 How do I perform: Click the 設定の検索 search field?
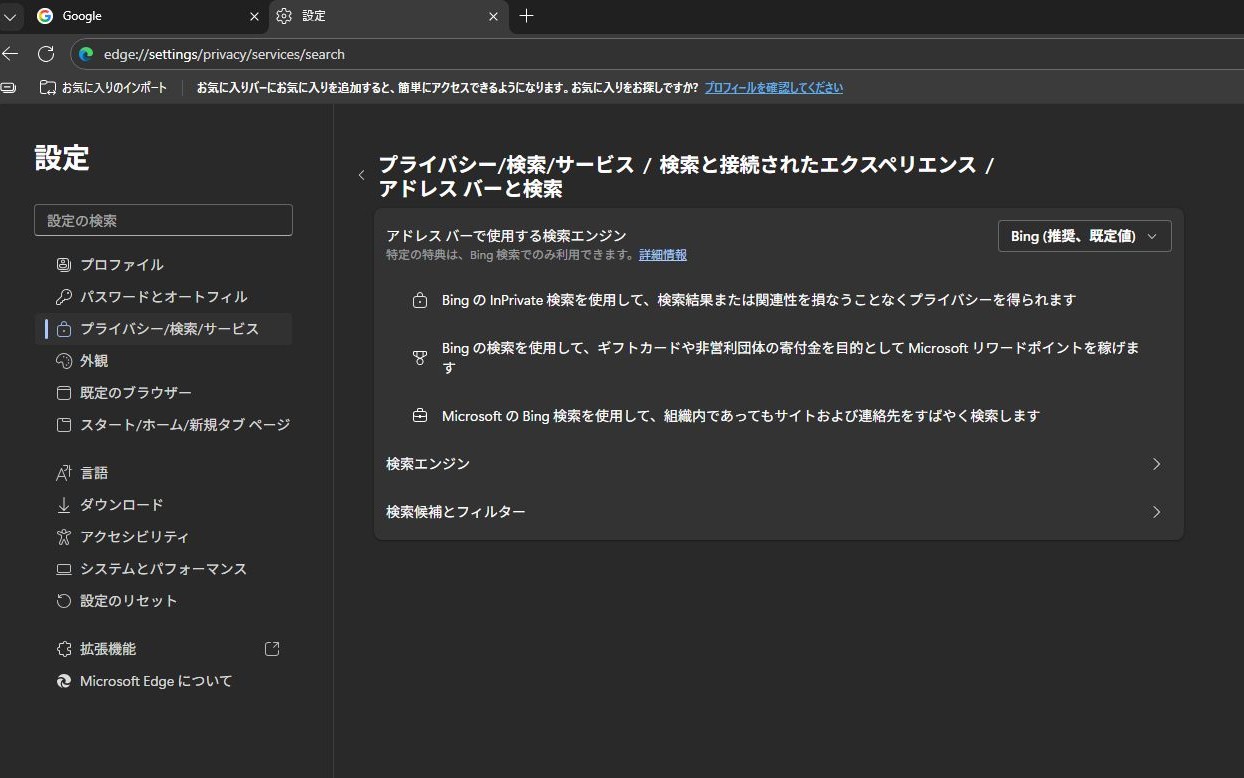tap(163, 220)
